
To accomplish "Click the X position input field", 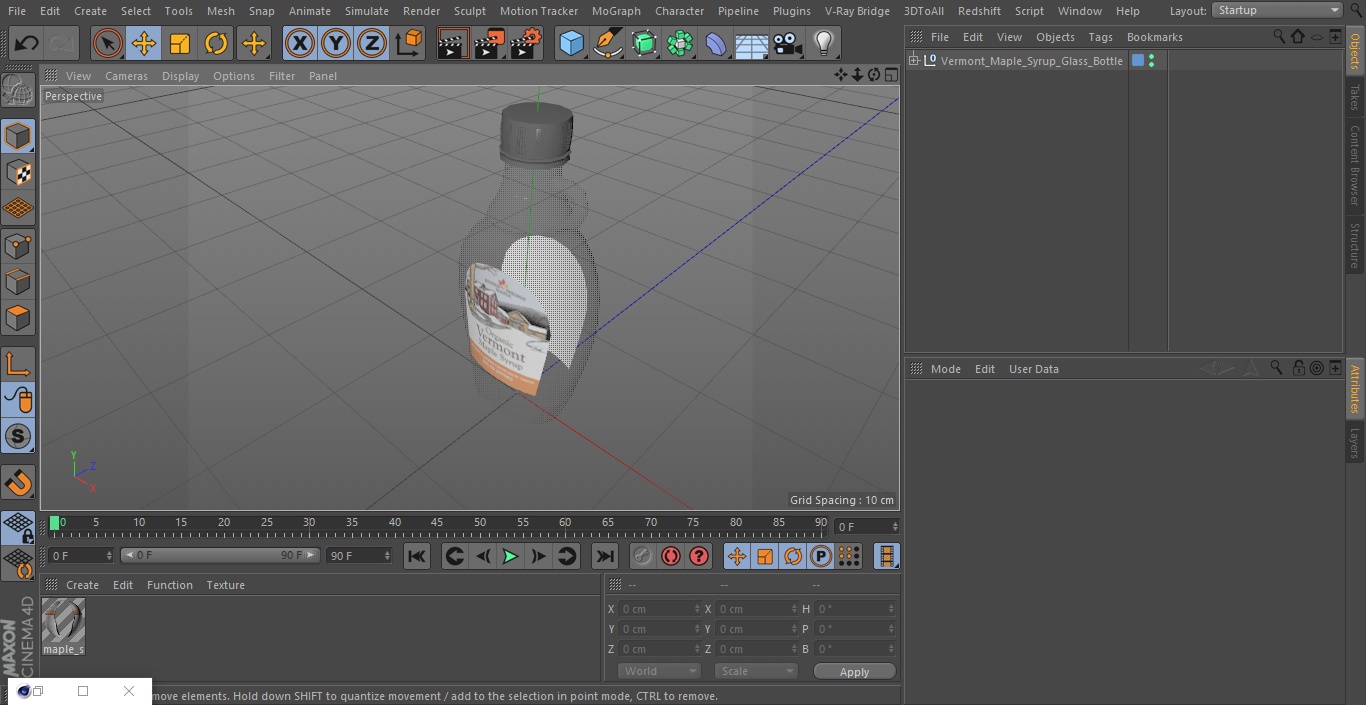I will [x=660, y=609].
